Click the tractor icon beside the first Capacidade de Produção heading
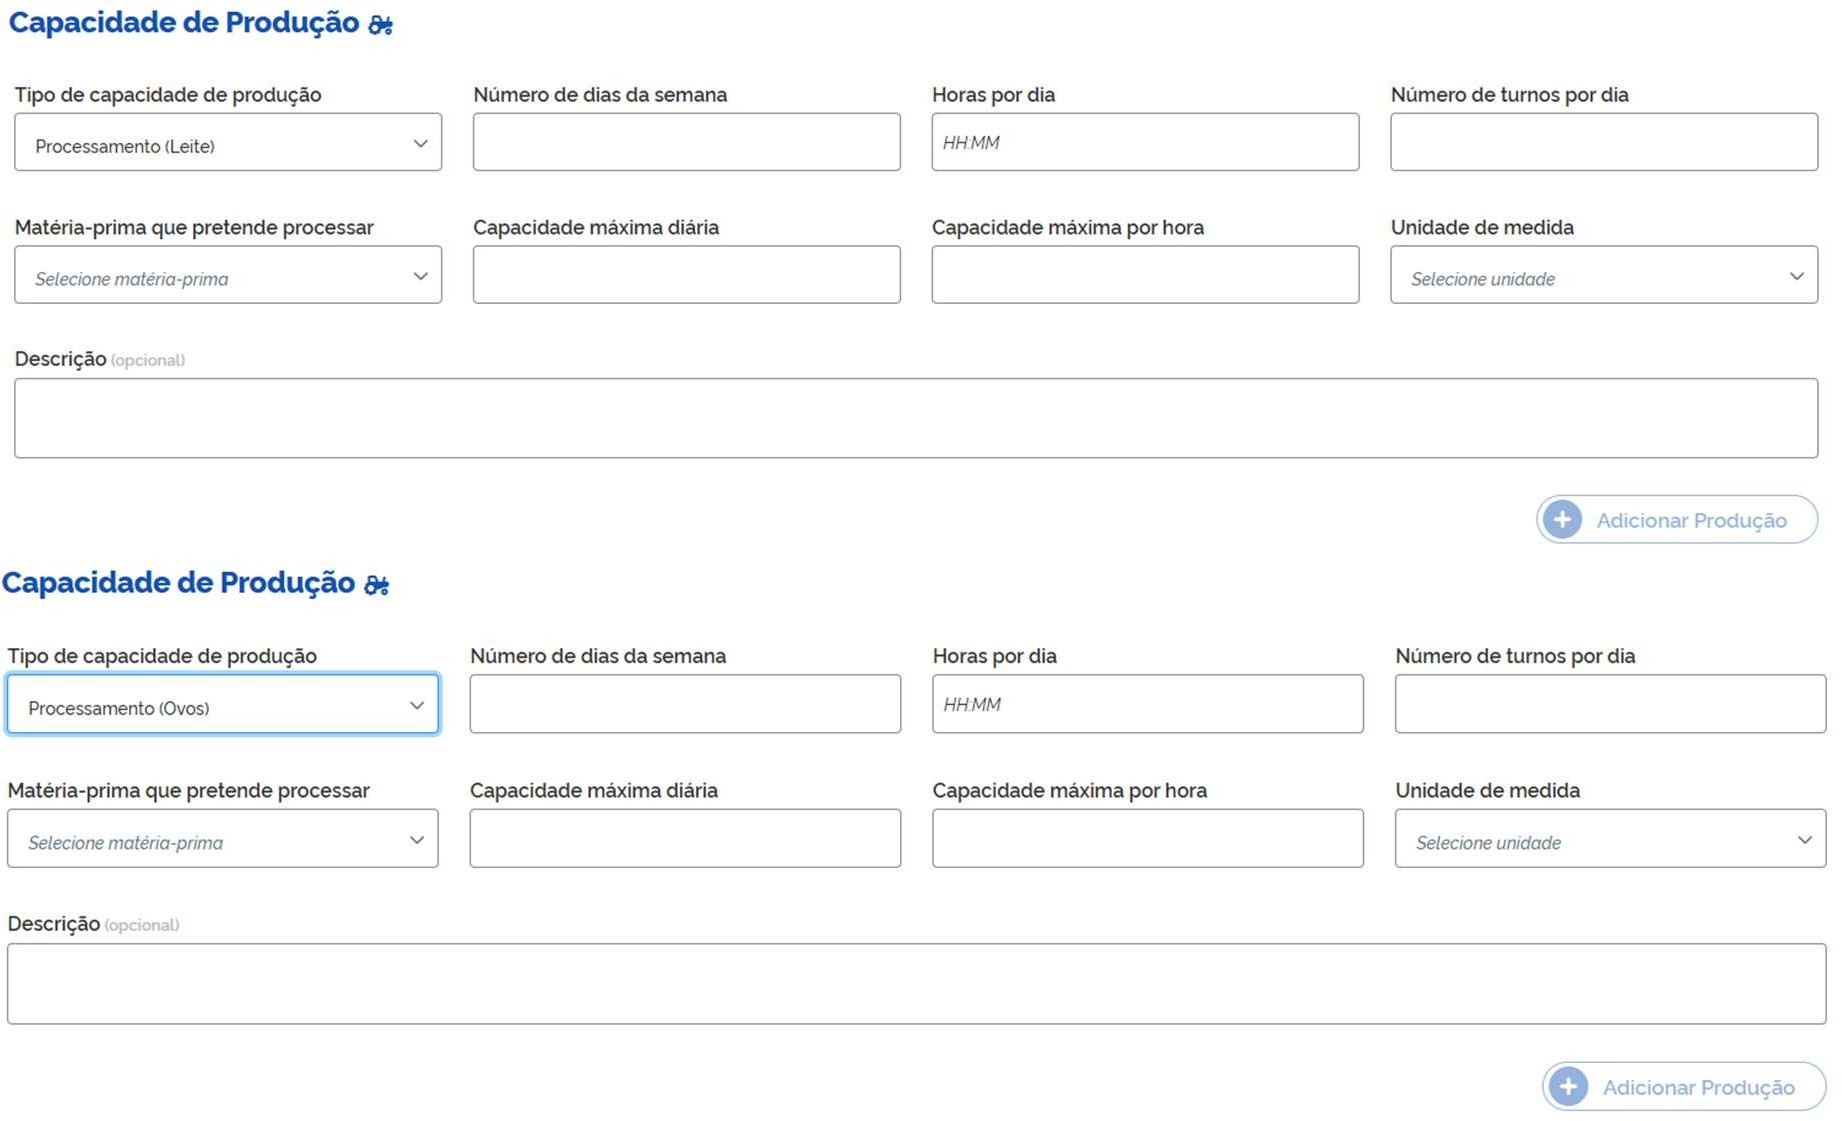This screenshot has height=1121, width=1842. (x=380, y=25)
